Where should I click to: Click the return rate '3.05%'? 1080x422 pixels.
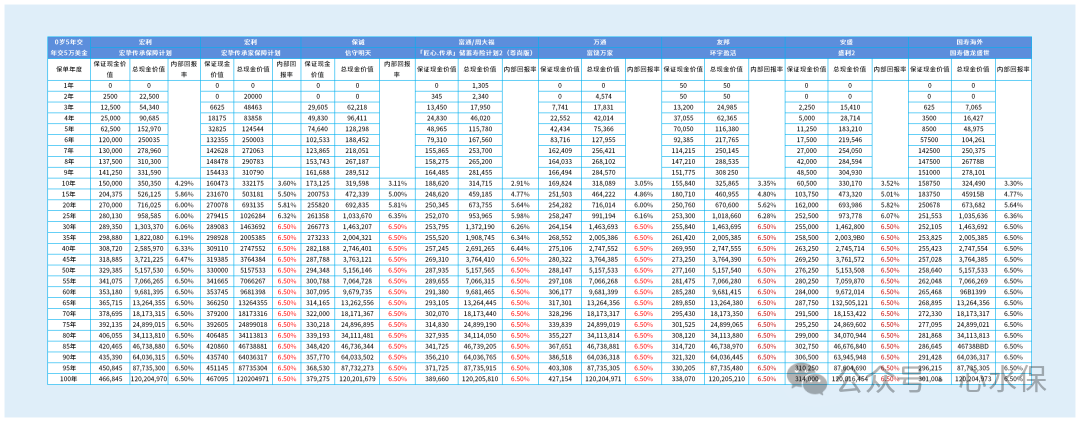(x=643, y=184)
